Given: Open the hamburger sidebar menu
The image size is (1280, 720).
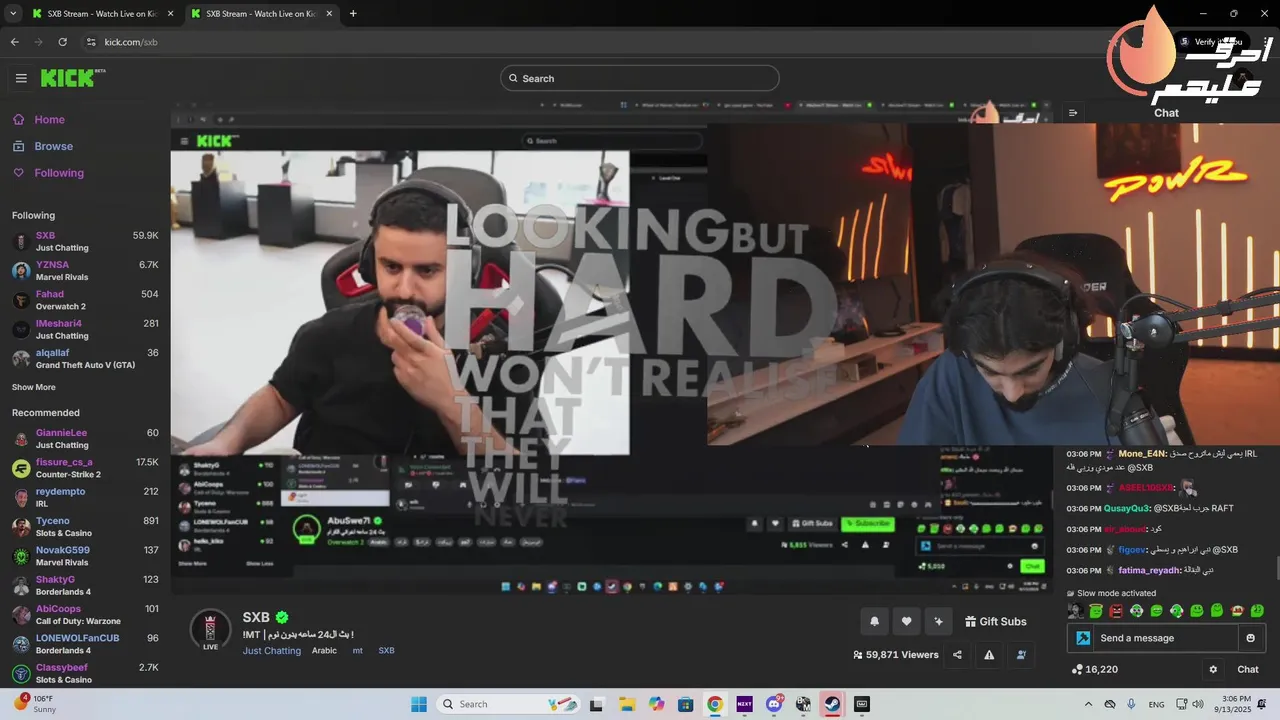Looking at the screenshot, I should [x=21, y=78].
